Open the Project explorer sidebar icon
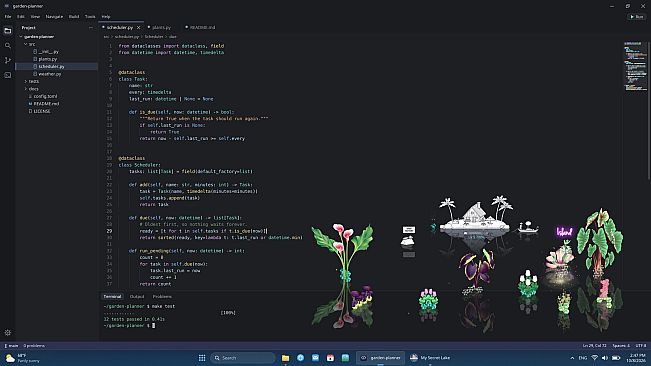 (x=8, y=31)
